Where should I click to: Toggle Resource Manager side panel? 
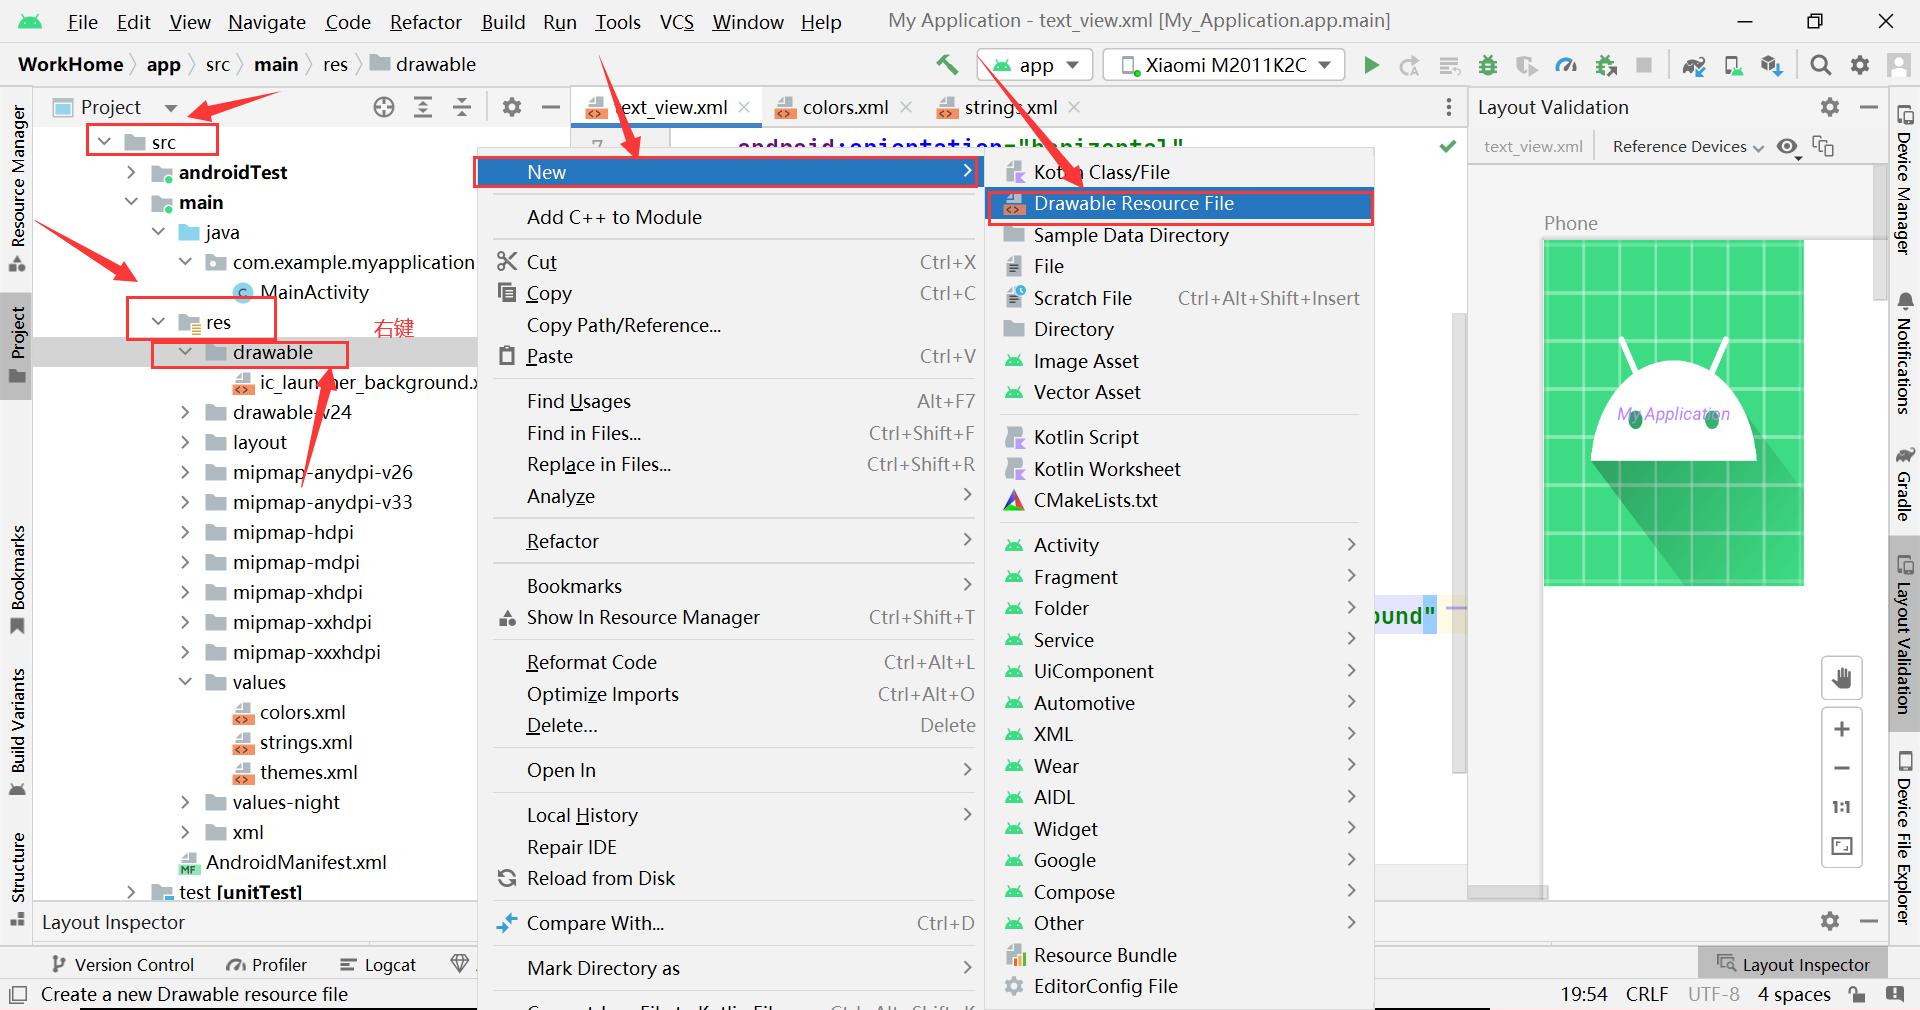pyautogui.click(x=17, y=189)
